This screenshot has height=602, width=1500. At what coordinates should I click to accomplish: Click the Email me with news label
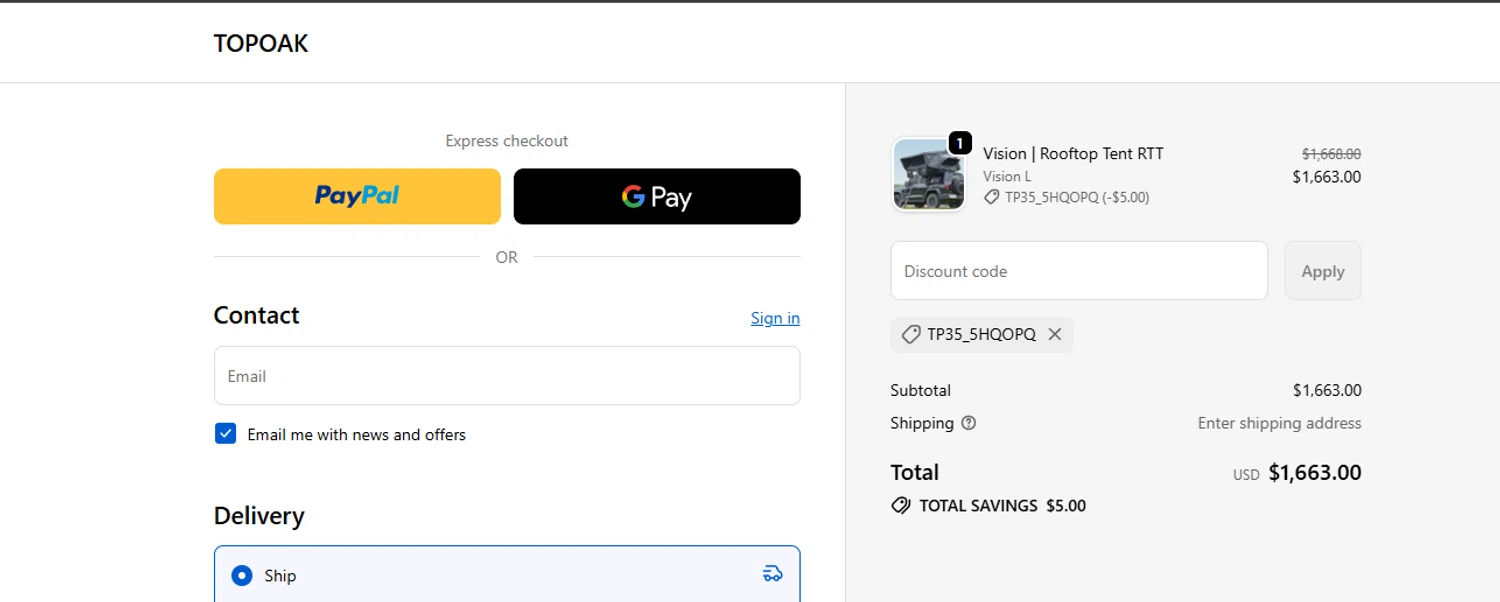(356, 435)
